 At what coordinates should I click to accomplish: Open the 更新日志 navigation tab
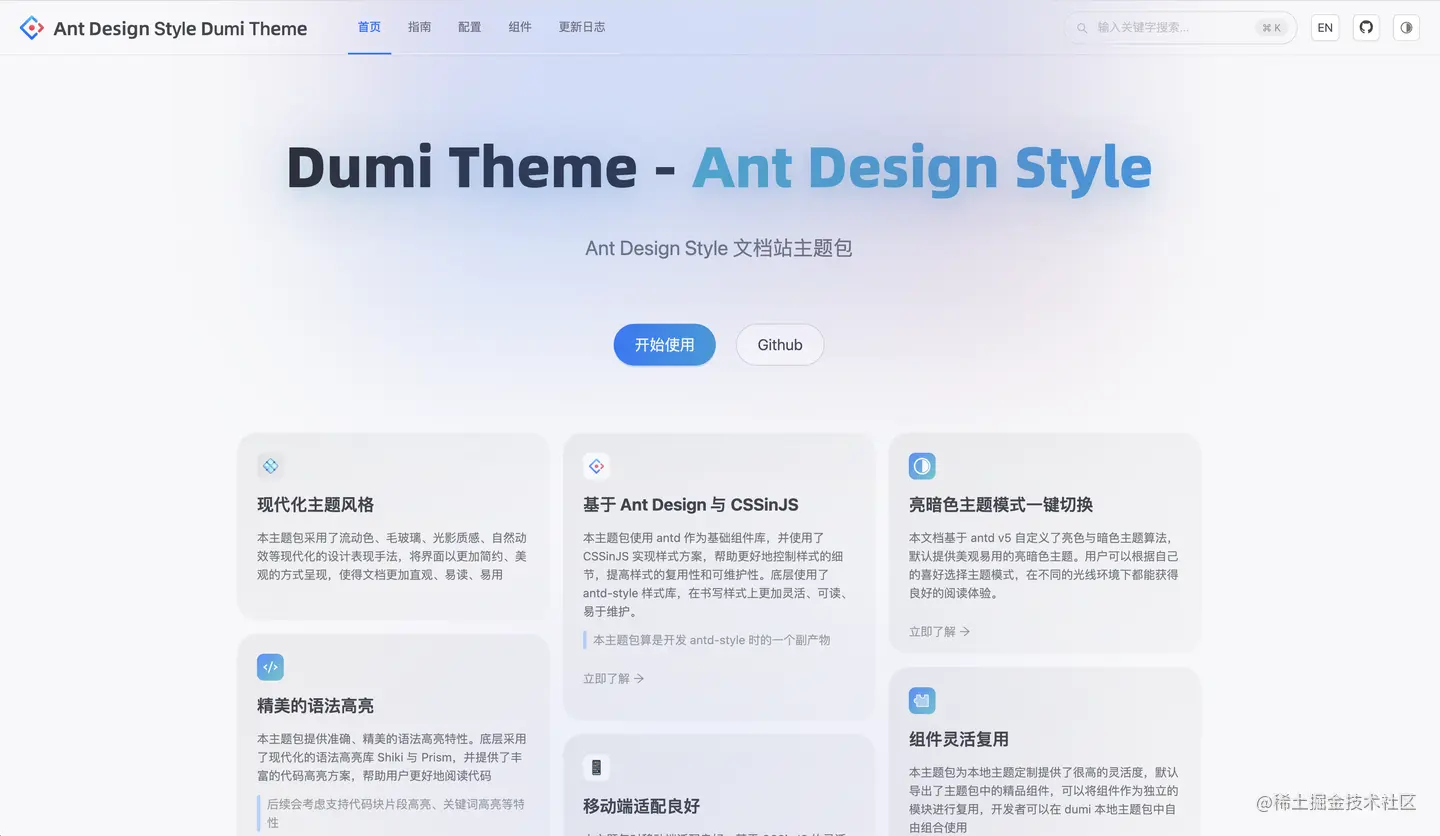[x=582, y=27]
